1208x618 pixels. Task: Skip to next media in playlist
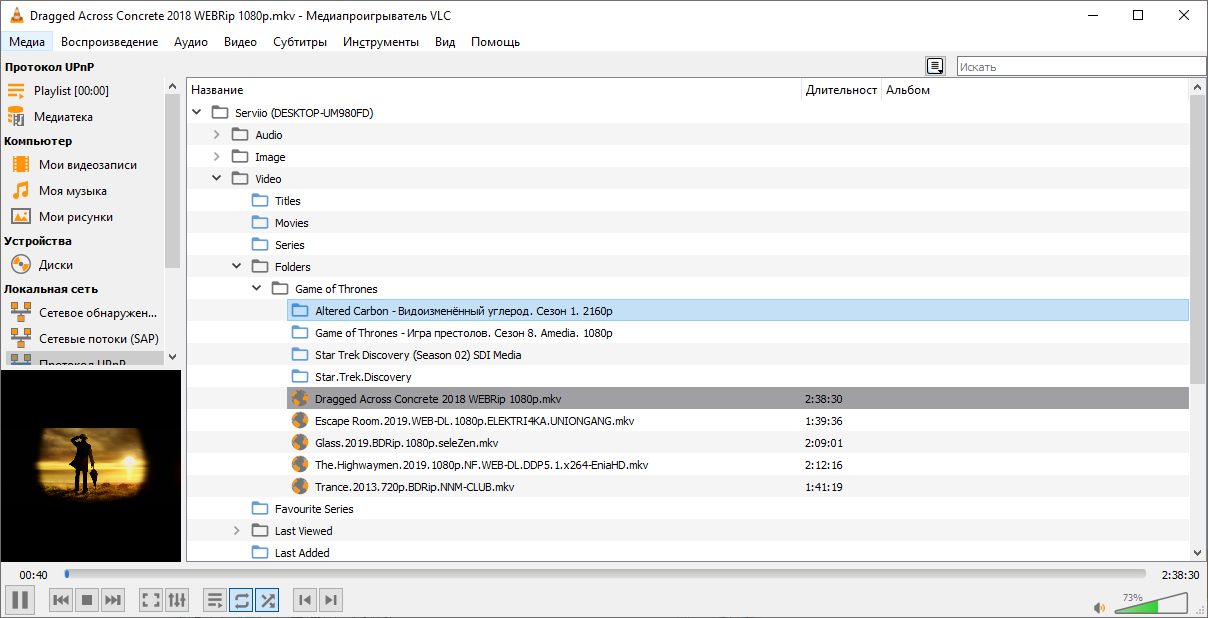pos(113,600)
